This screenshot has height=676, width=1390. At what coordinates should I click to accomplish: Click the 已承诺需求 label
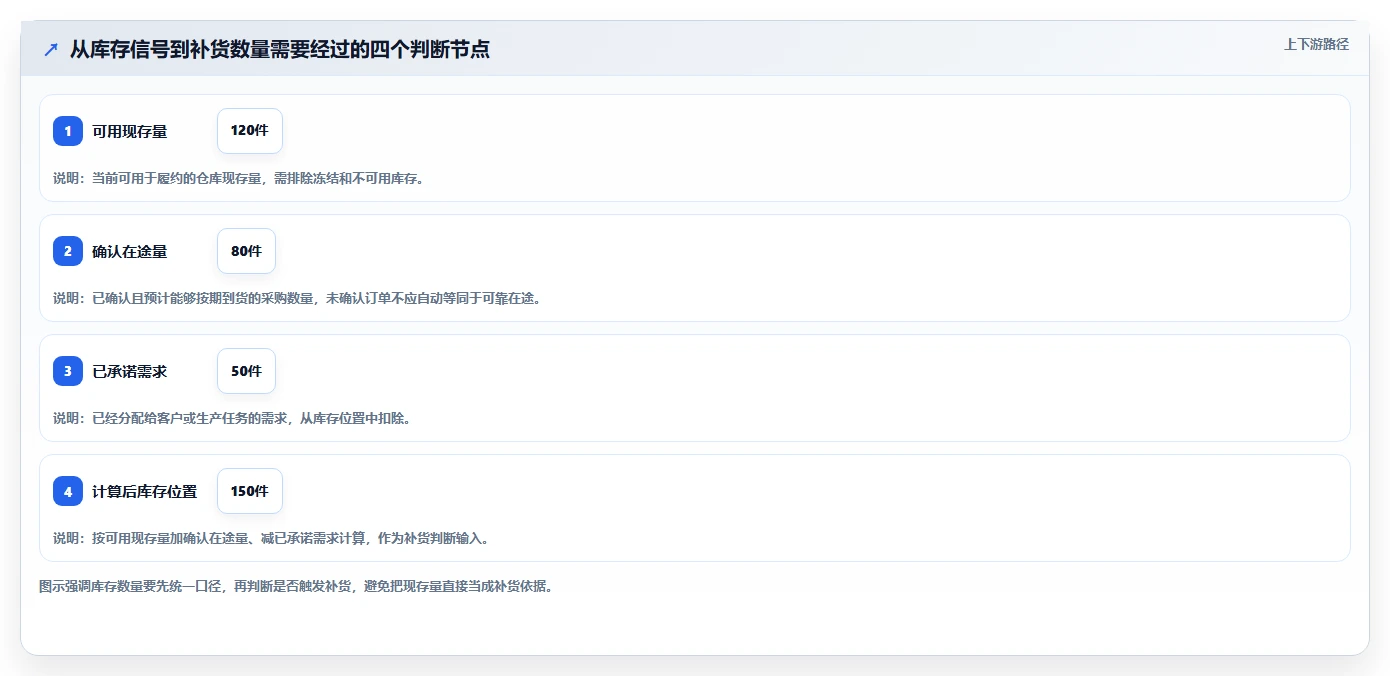click(x=129, y=371)
